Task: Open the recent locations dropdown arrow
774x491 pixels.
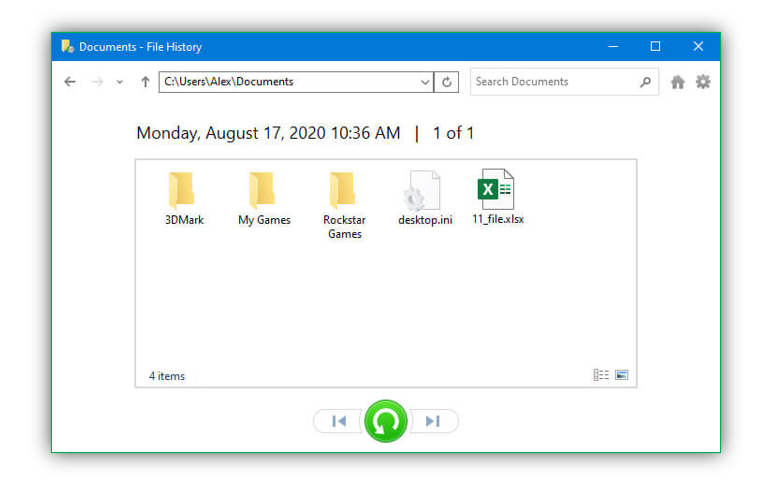Action: point(119,82)
